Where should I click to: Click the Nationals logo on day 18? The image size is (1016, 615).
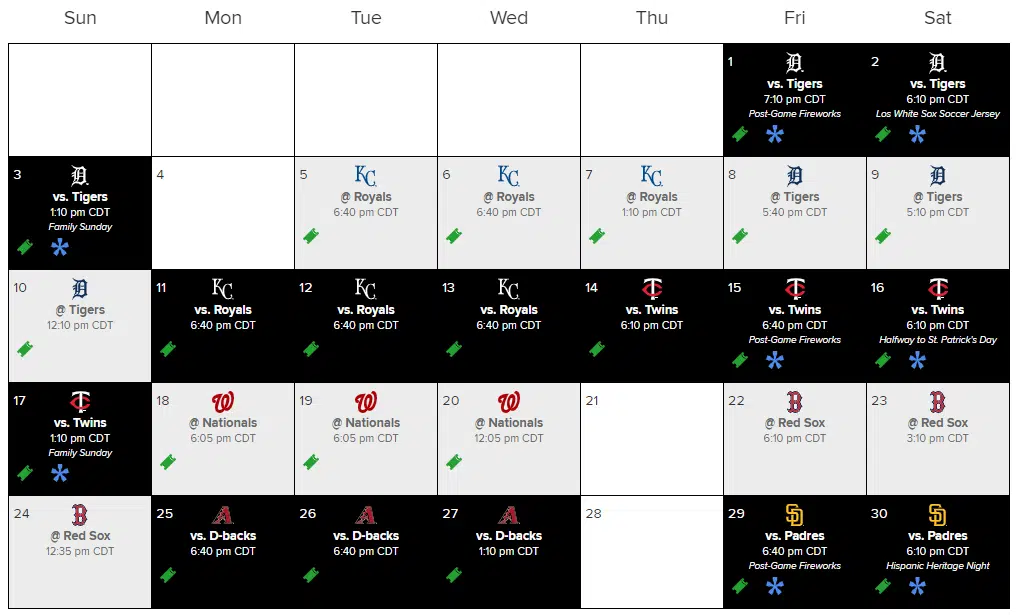[x=223, y=402]
